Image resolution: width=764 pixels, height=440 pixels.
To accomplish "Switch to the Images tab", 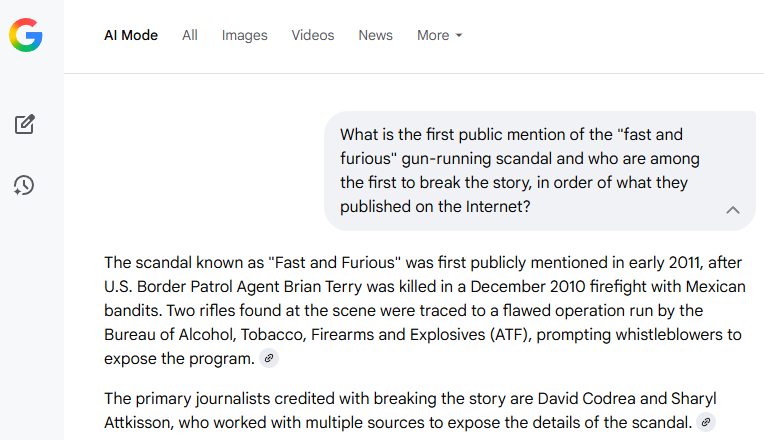I will [244, 35].
